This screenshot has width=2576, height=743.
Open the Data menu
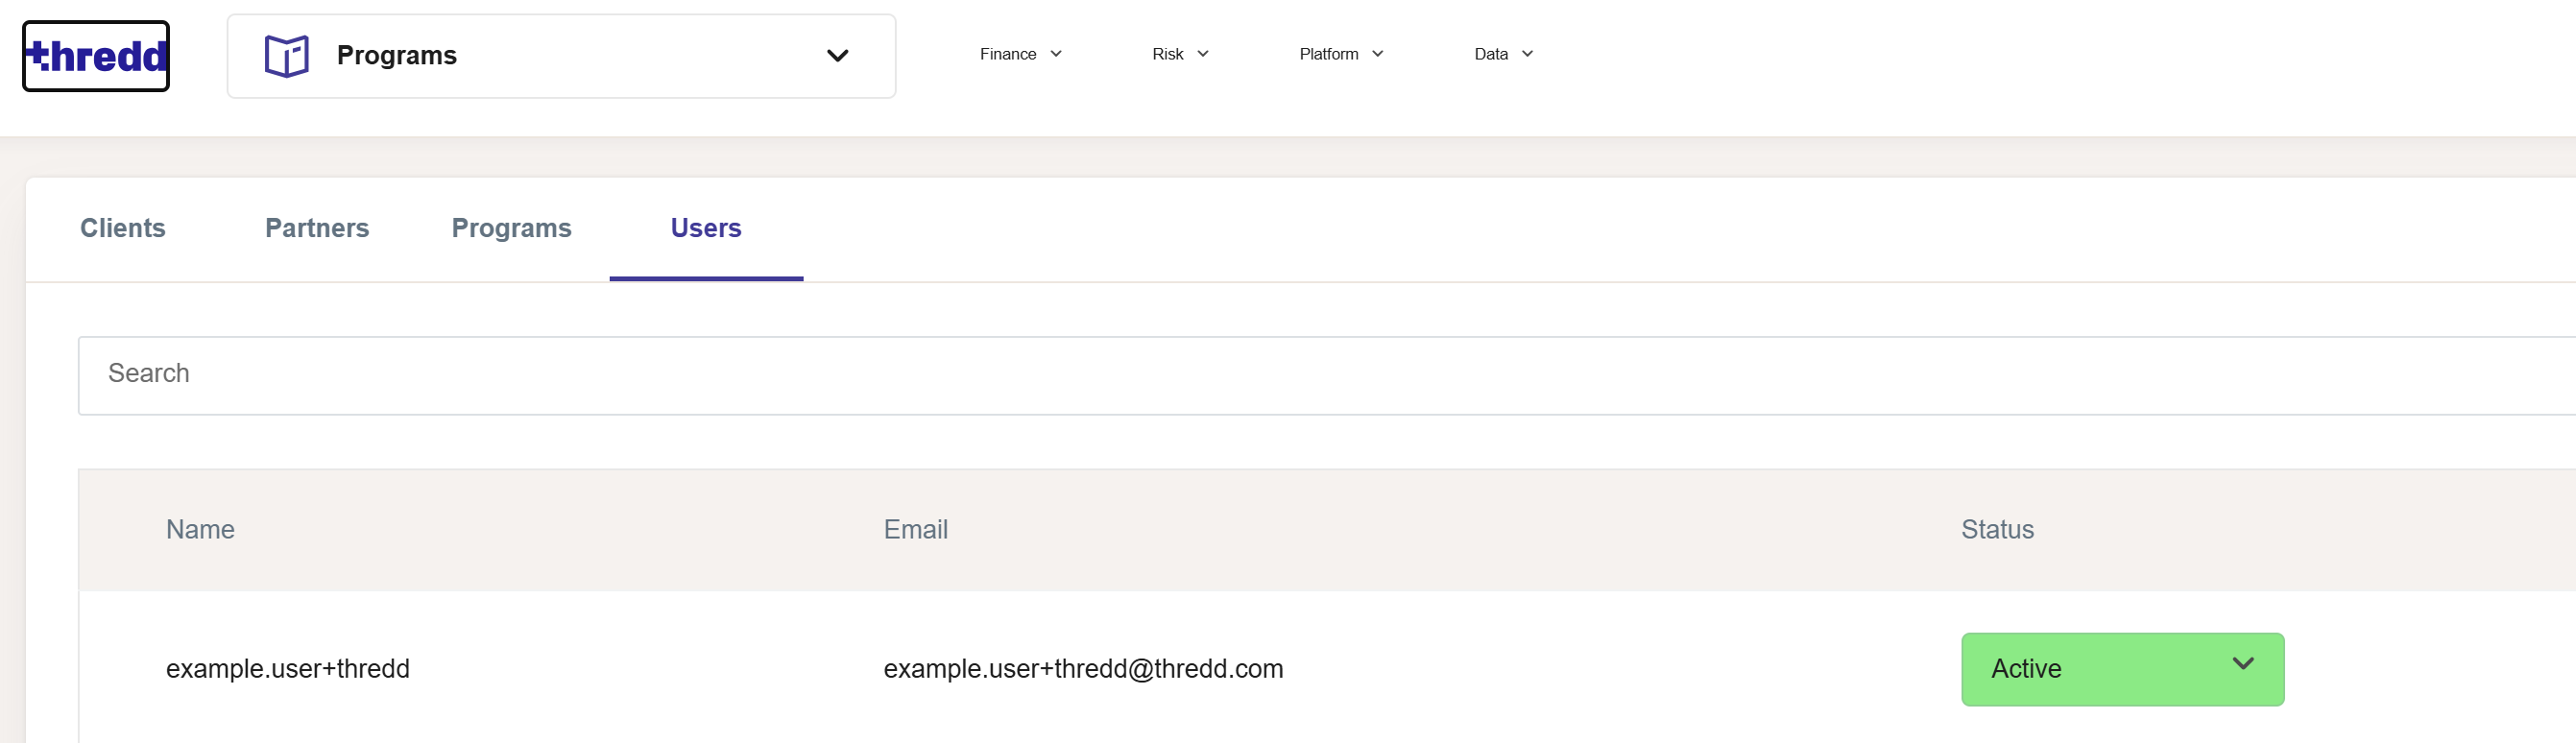(1504, 54)
